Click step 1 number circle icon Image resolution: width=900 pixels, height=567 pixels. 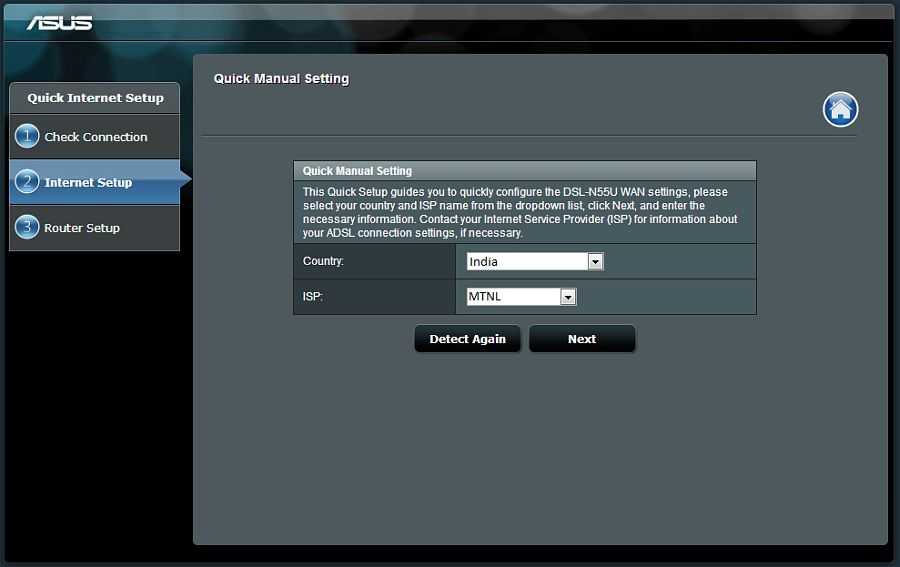(27, 137)
